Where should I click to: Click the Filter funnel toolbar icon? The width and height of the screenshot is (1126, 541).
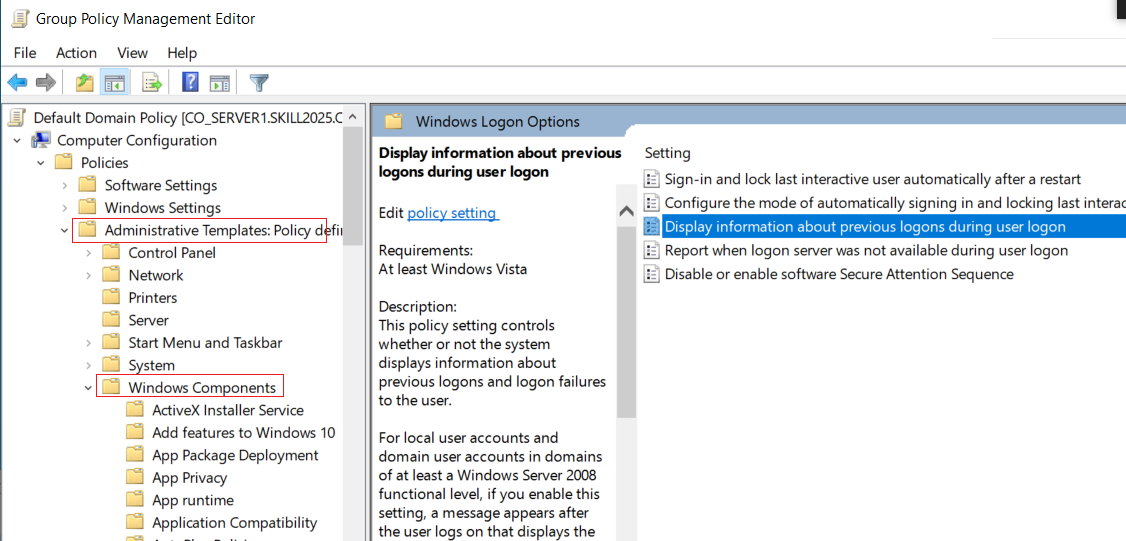tap(259, 83)
